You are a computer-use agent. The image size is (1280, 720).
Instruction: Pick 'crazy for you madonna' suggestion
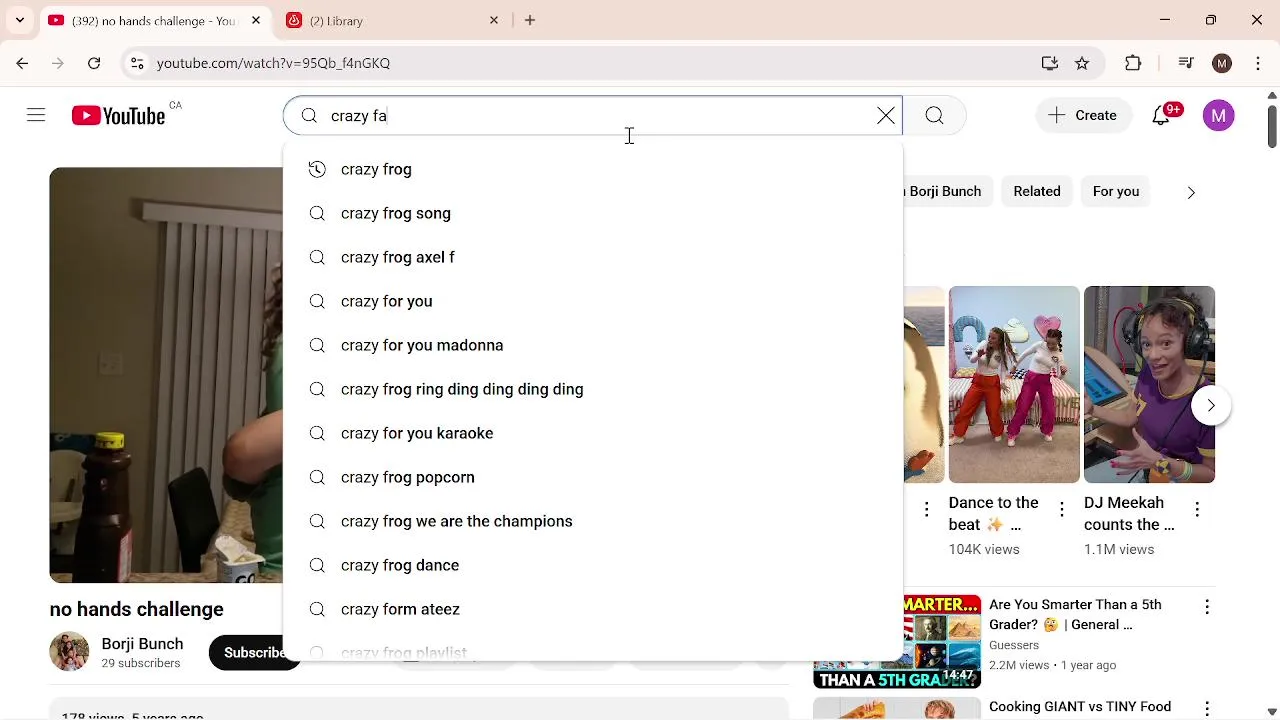(x=593, y=345)
